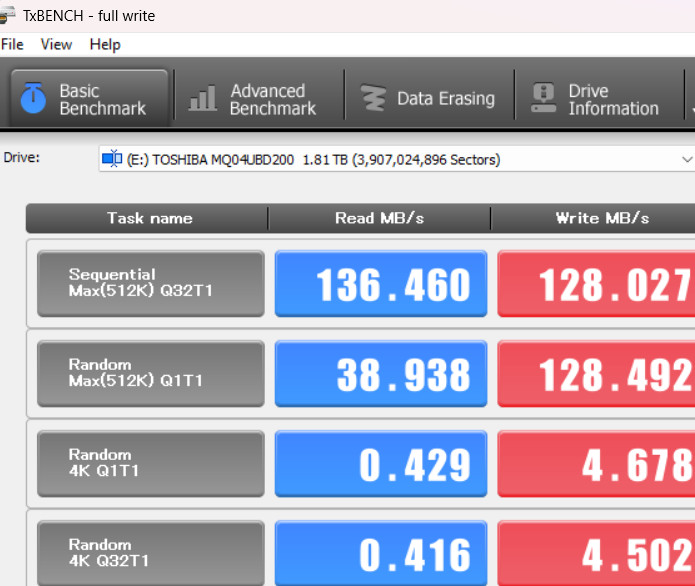Switch to the Basic Benchmark tab
The width and height of the screenshot is (695, 586).
[x=89, y=98]
